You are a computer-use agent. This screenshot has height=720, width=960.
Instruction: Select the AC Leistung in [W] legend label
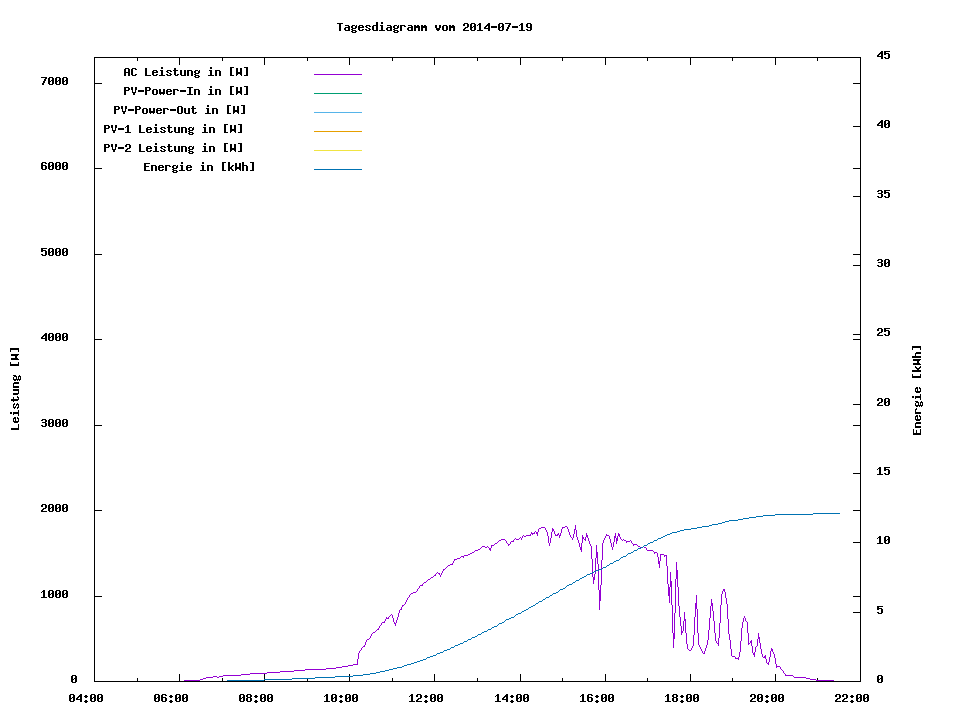click(186, 72)
